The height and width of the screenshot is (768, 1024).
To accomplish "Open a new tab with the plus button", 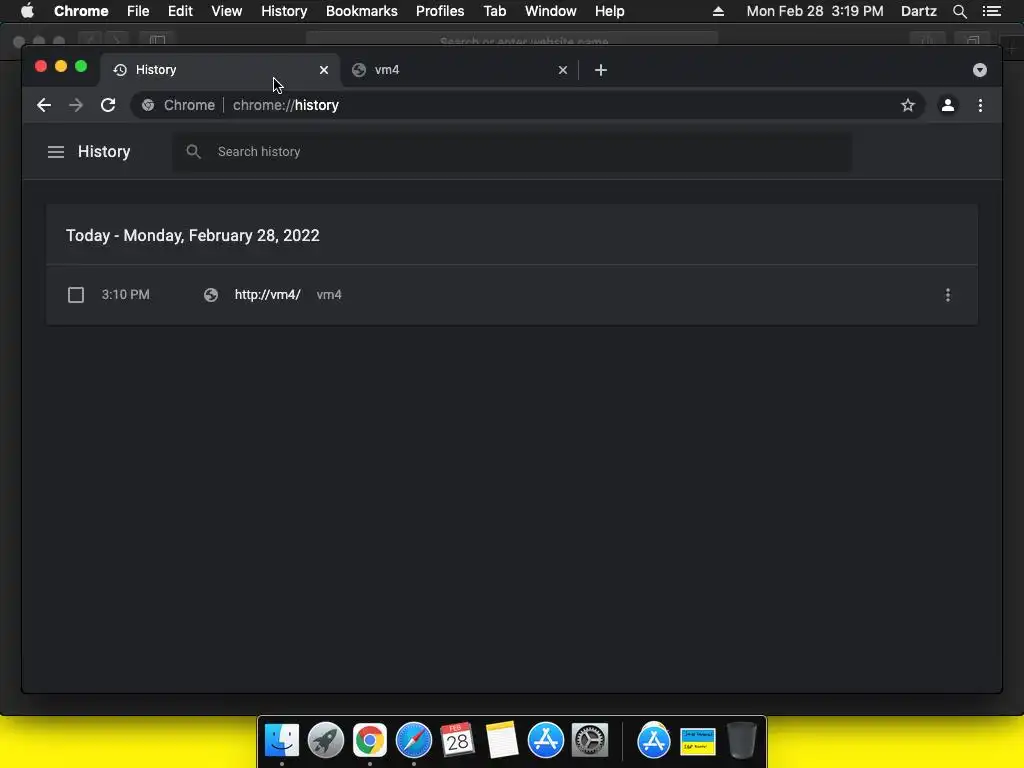I will (x=601, y=70).
